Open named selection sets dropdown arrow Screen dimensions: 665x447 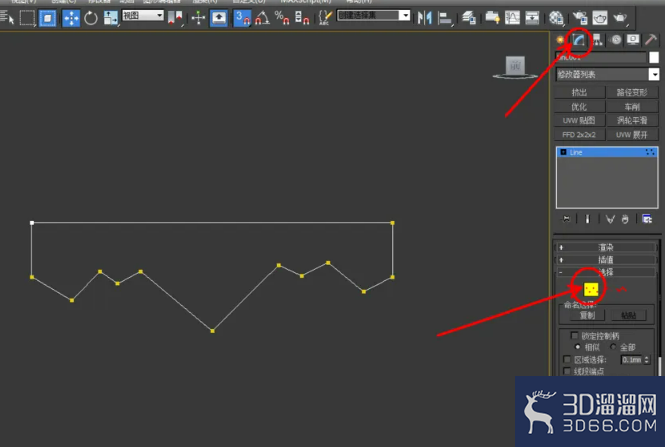405,16
